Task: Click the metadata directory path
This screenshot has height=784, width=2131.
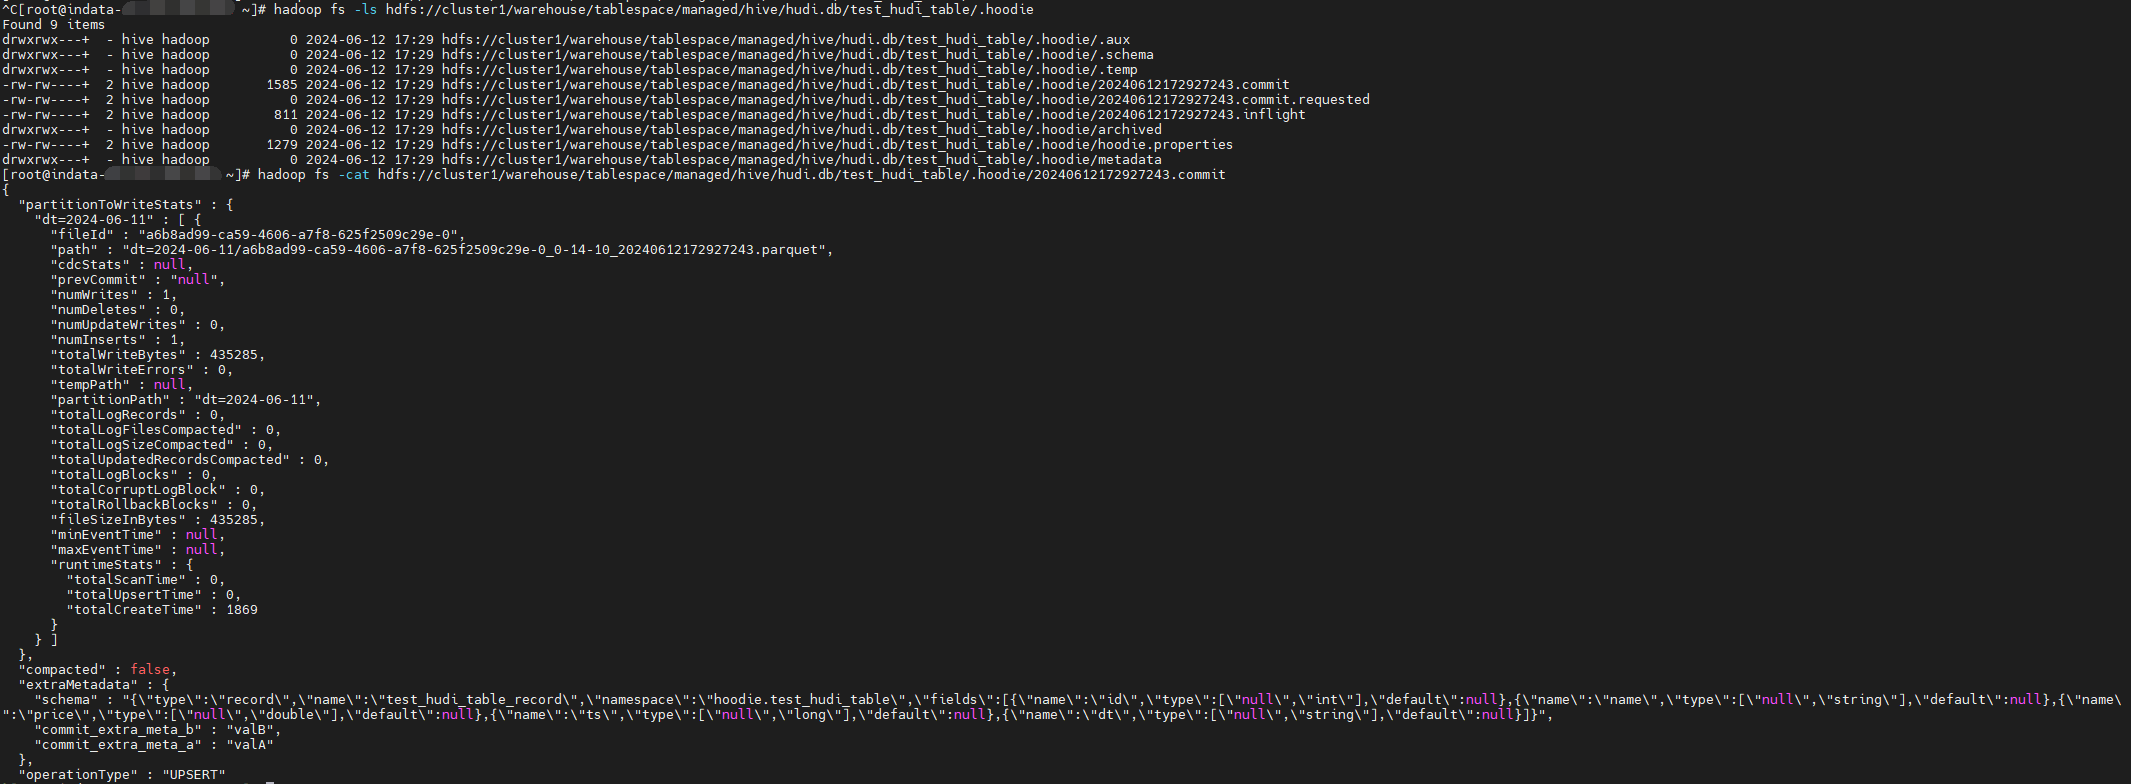Action: pyautogui.click(x=801, y=160)
